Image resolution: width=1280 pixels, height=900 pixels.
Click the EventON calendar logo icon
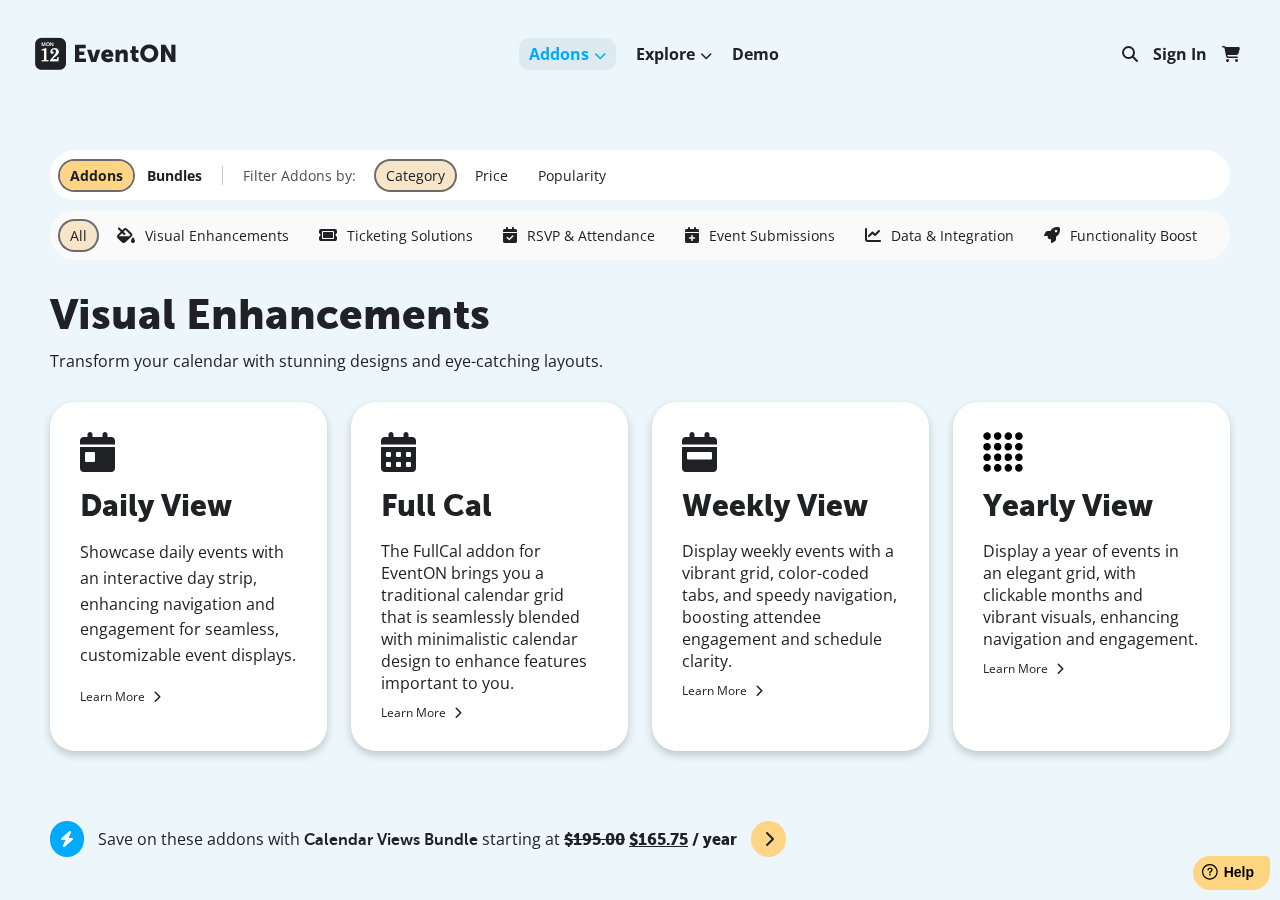click(50, 54)
